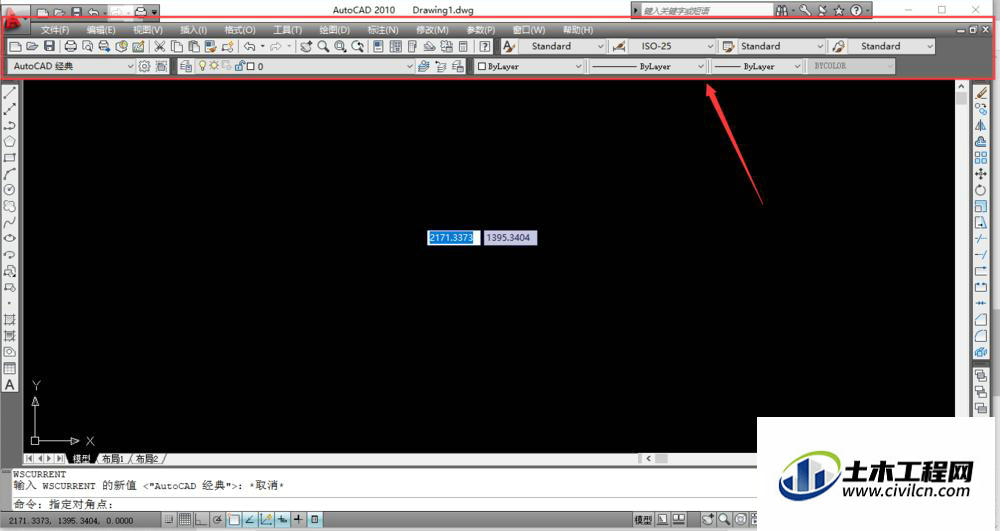The height and width of the screenshot is (531, 1000).
Task: Open Plot Preview icon
Action: [x=87, y=47]
